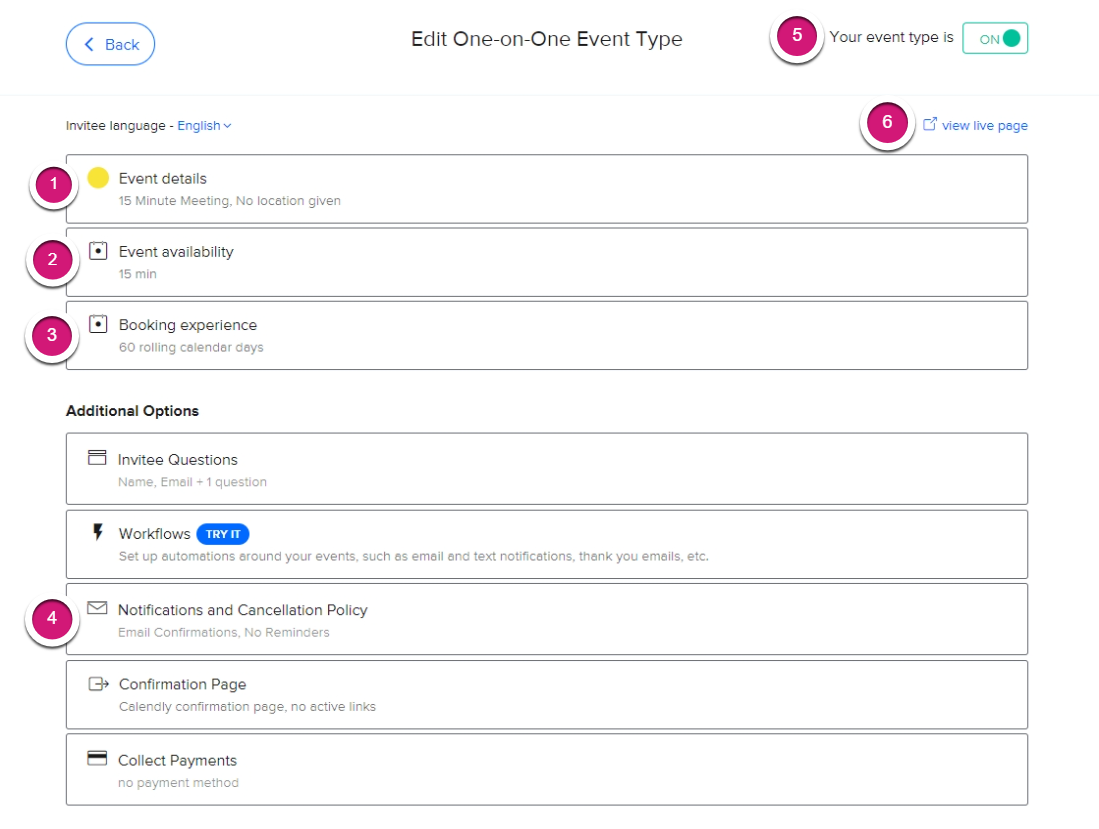Screen dimensions: 1099x829
Task: Click the 'Name, Email + 1 question' text
Action: pos(192,482)
